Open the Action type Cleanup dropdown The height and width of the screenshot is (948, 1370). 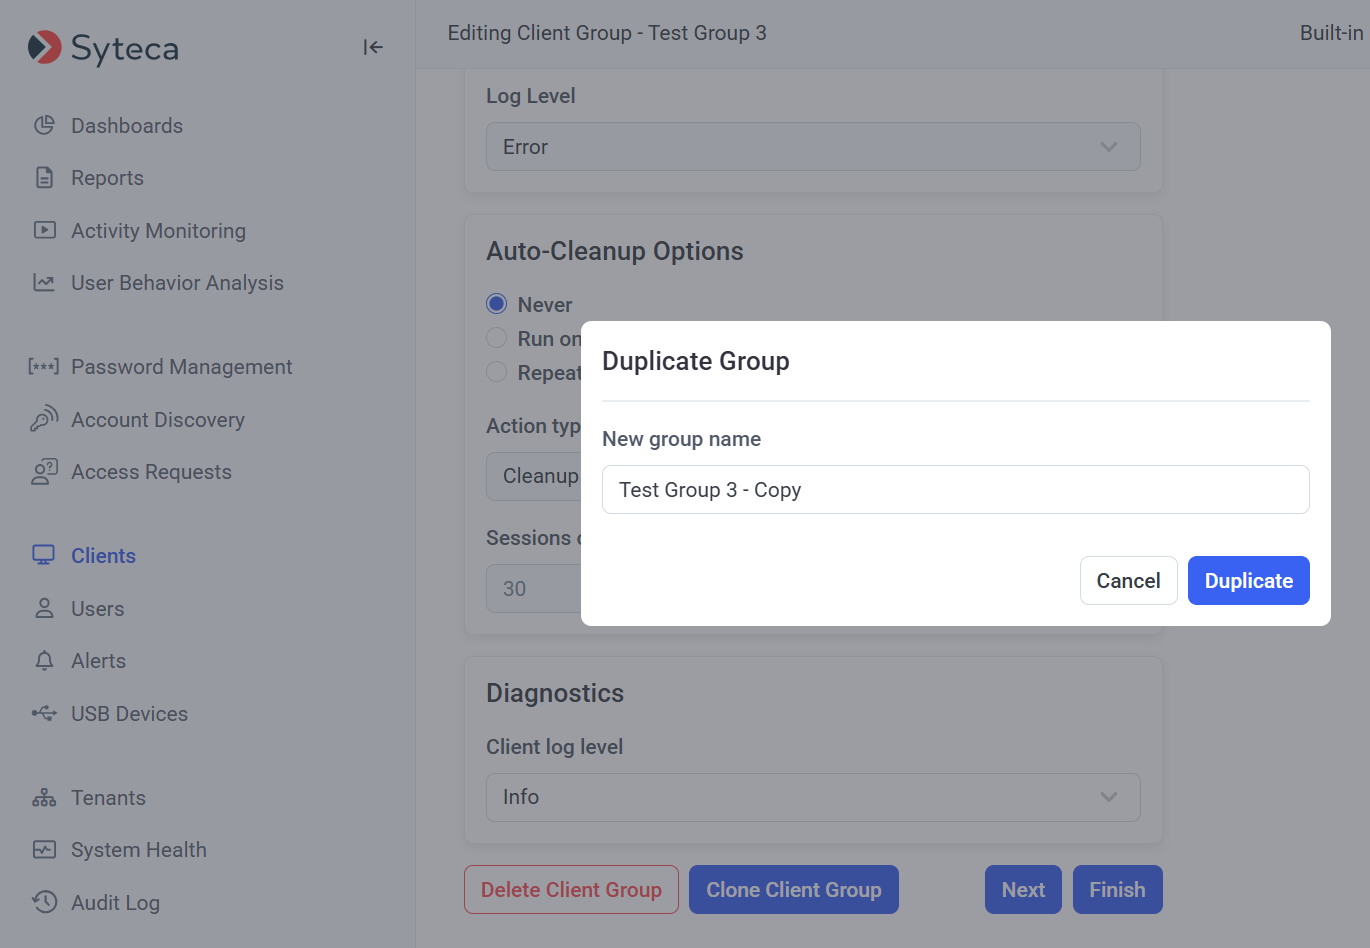(x=533, y=476)
